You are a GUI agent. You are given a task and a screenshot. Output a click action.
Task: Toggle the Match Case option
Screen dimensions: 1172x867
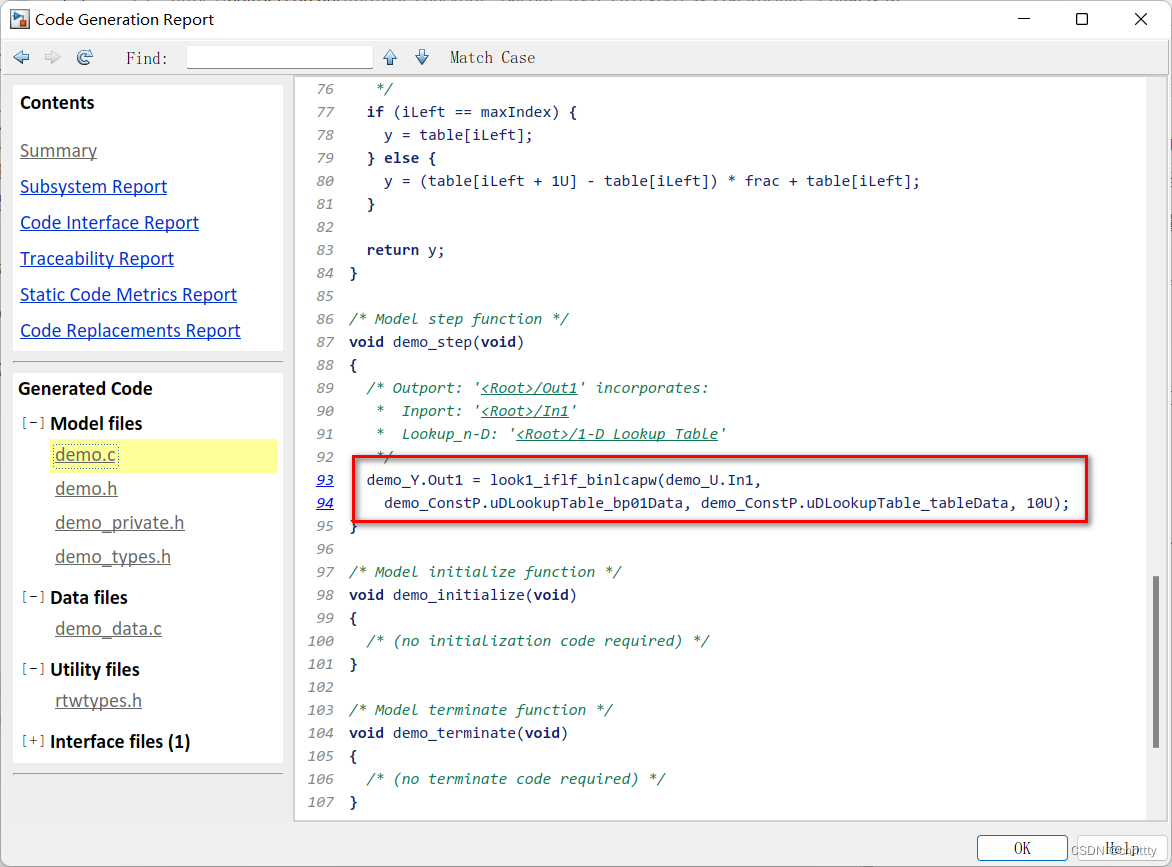492,58
